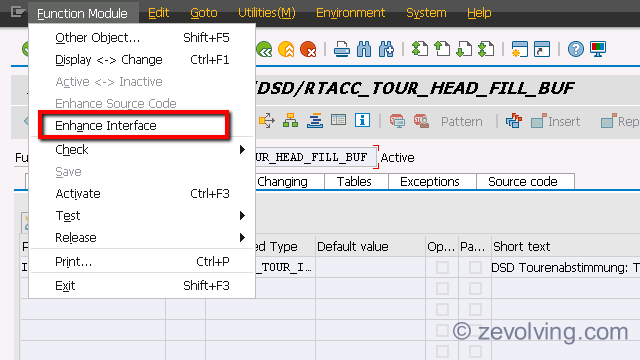This screenshot has height=360, width=640.
Task: Open the Goto menu
Action: [x=204, y=13]
